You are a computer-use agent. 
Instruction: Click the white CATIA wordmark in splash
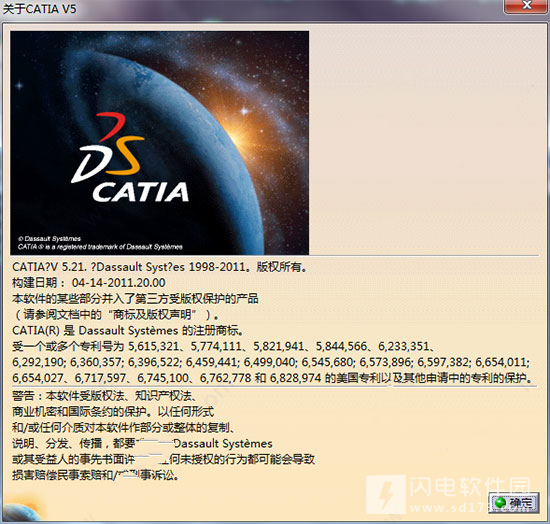[141, 192]
